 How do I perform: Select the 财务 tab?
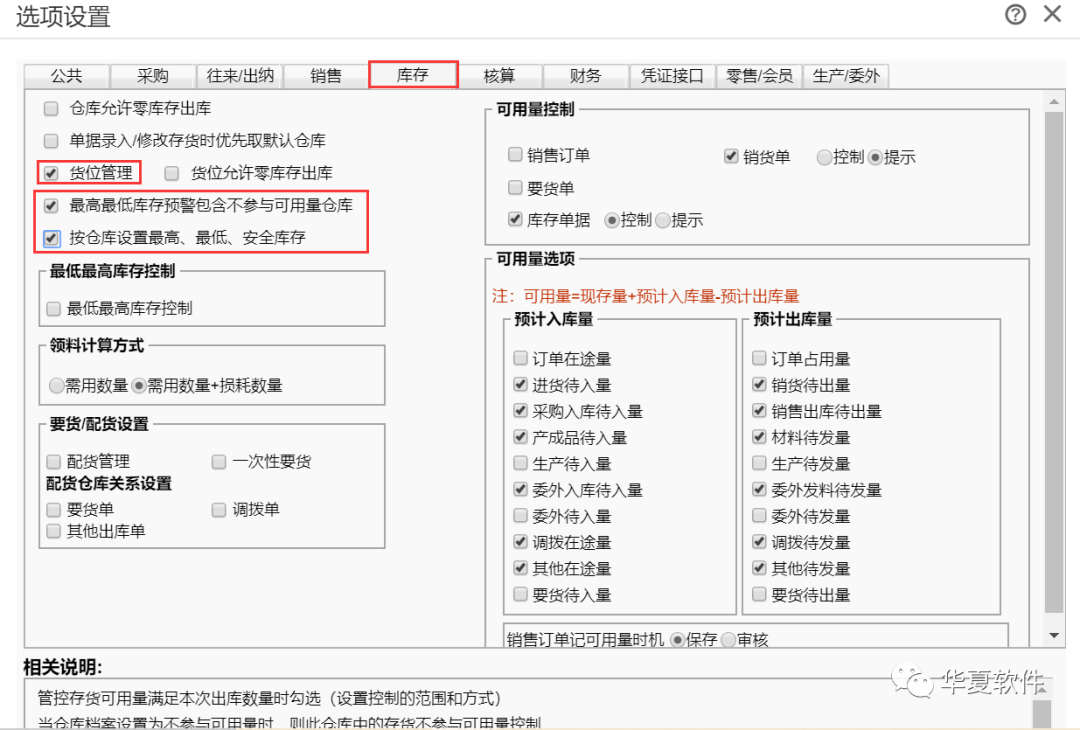point(585,76)
